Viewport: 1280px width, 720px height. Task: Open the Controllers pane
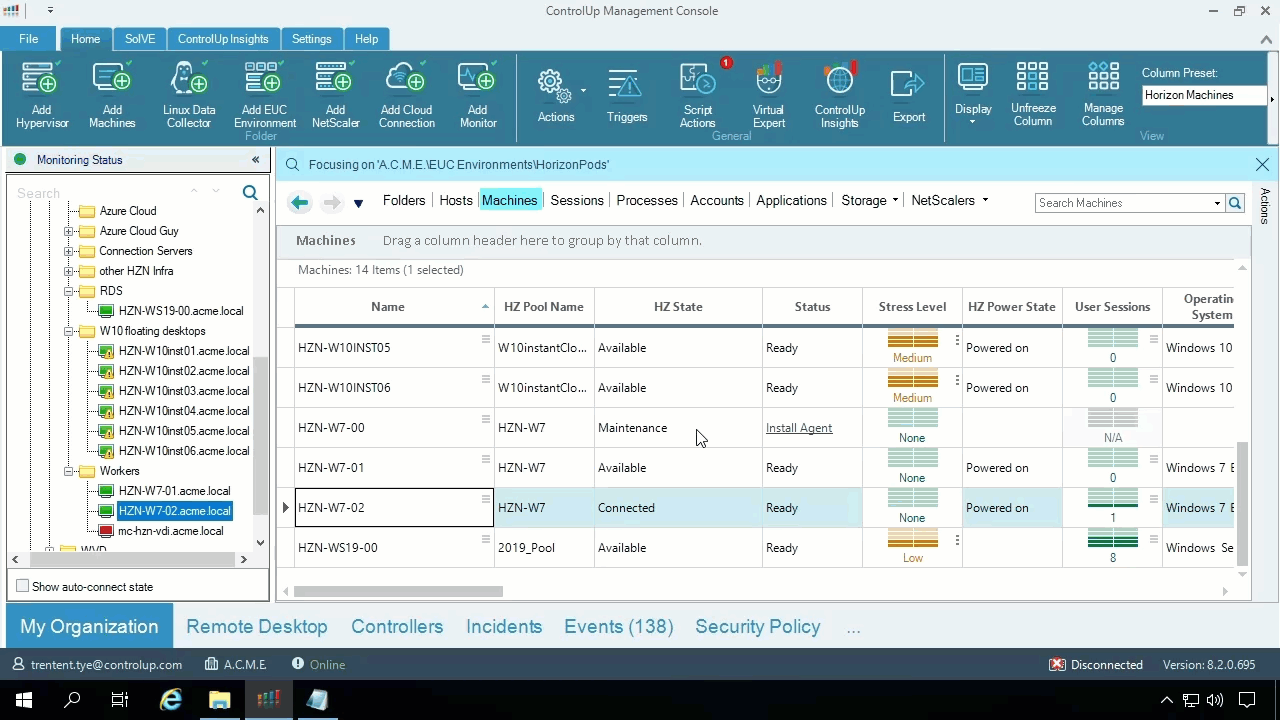pyautogui.click(x=397, y=627)
